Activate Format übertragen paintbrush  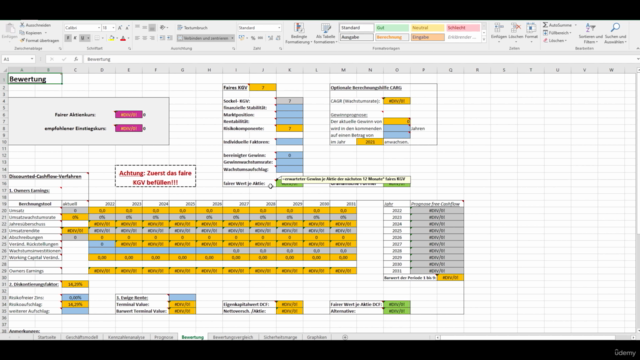tap(22, 40)
